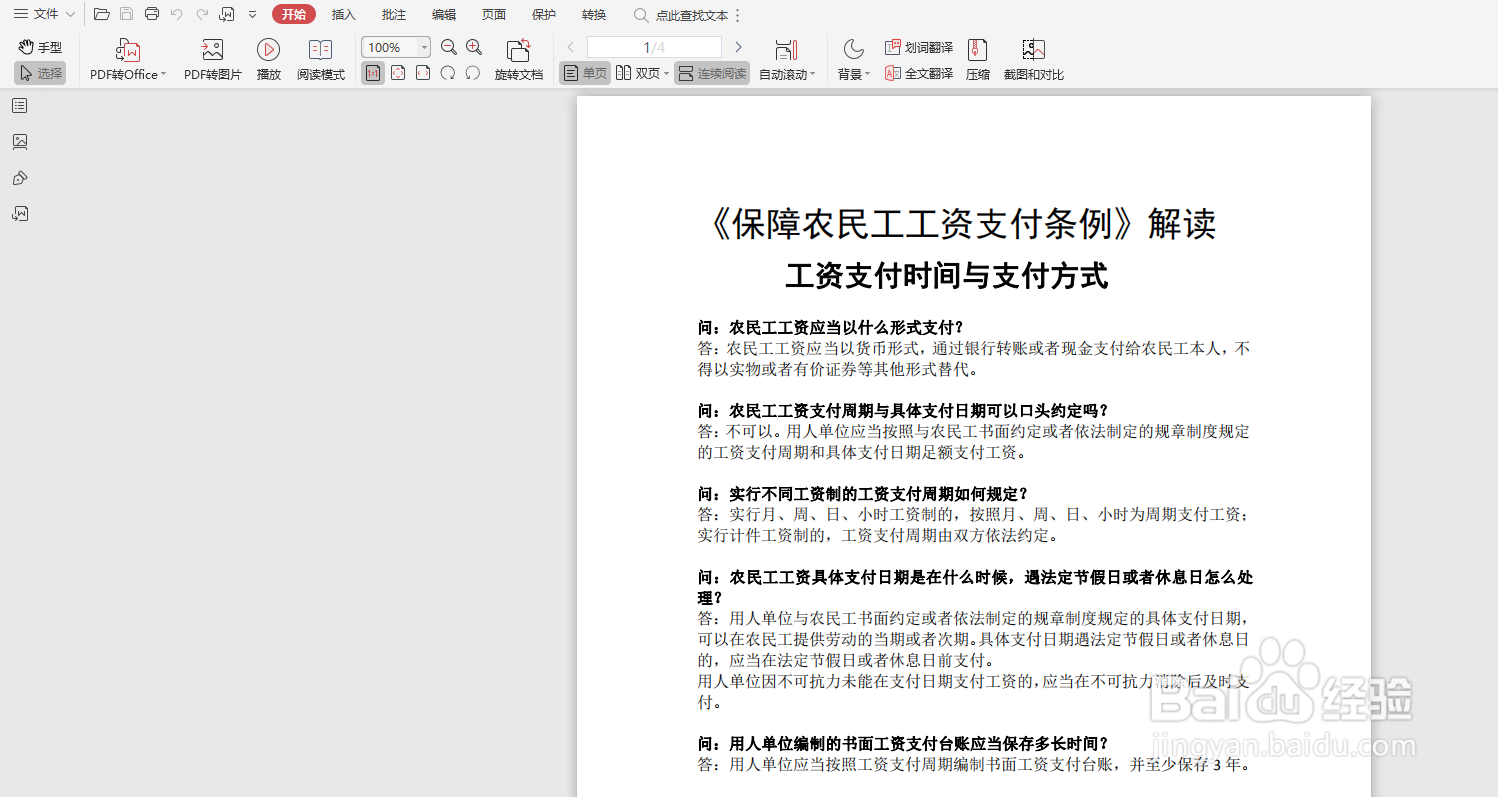Open PDF转Office conversion tool
1498x797 pixels.
pyautogui.click(x=126, y=58)
